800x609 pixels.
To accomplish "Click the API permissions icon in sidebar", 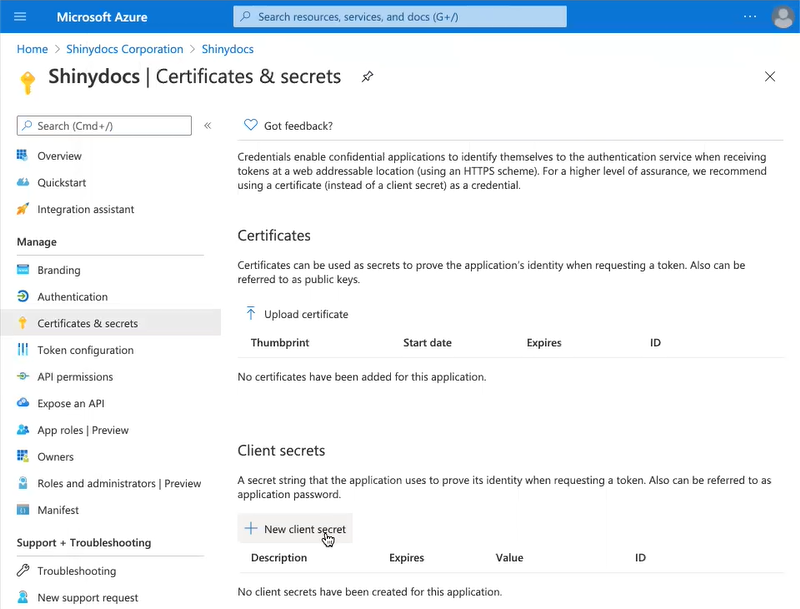I will [23, 377].
